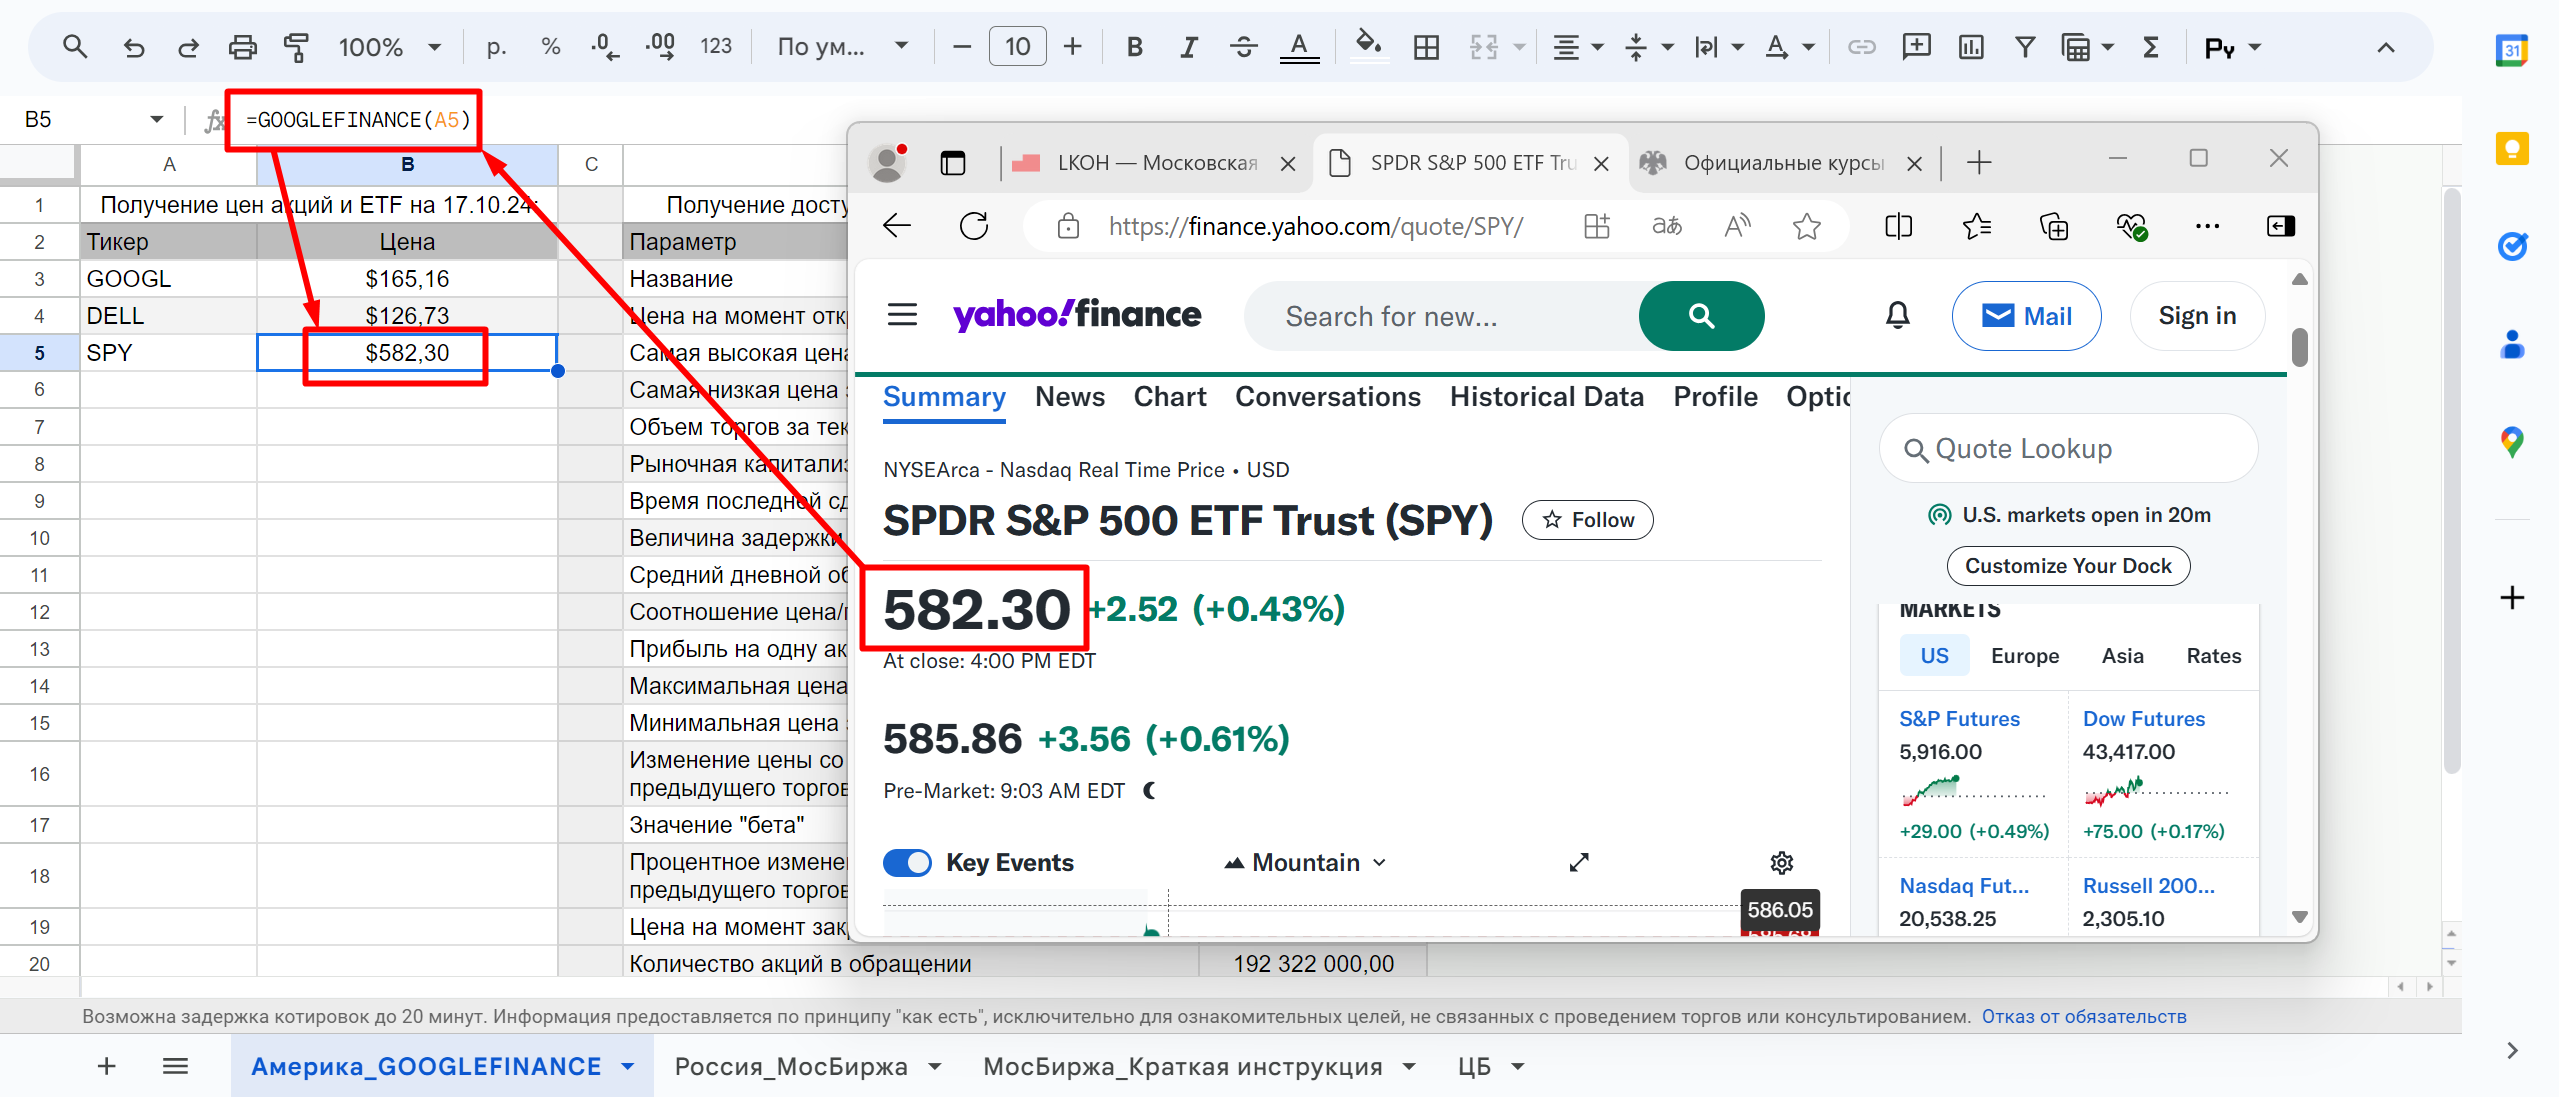Toggle italic formatting

[x=1188, y=46]
